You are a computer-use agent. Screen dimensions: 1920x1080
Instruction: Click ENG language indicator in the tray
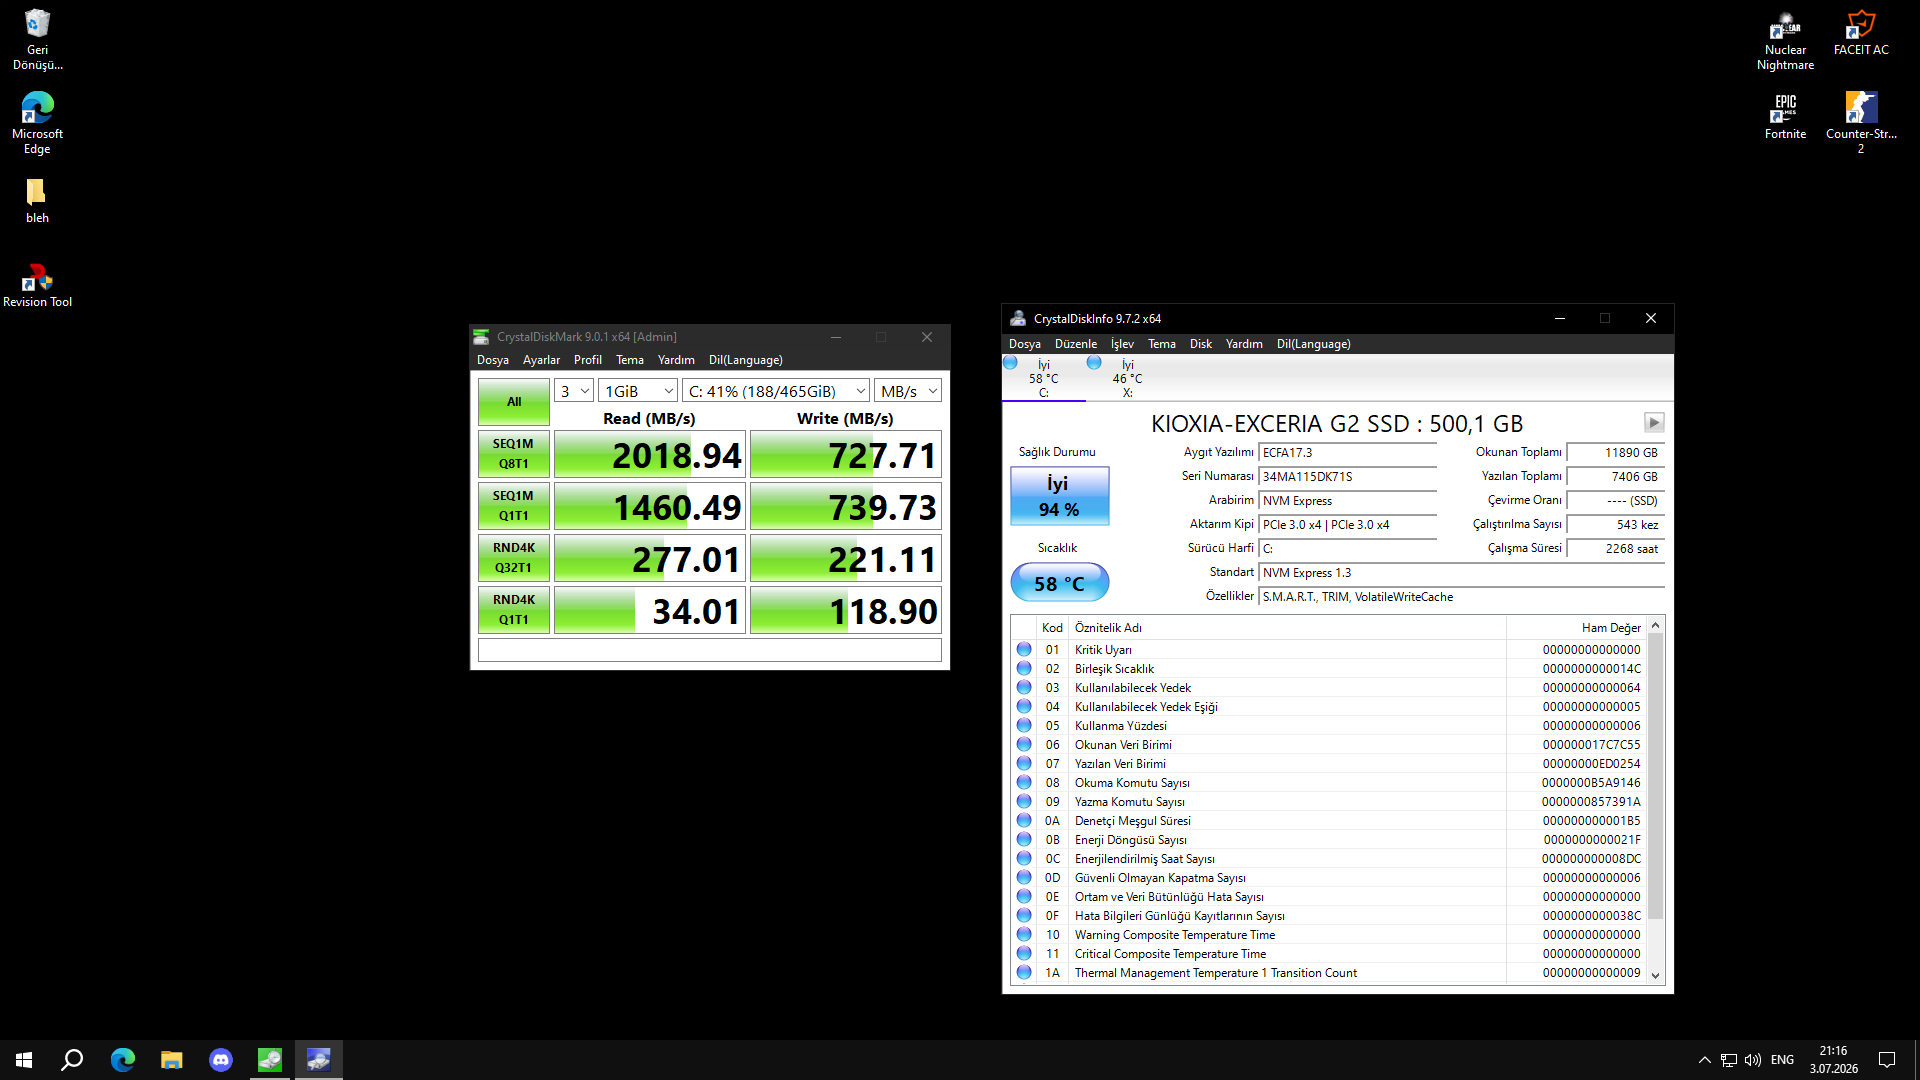click(x=1782, y=1060)
